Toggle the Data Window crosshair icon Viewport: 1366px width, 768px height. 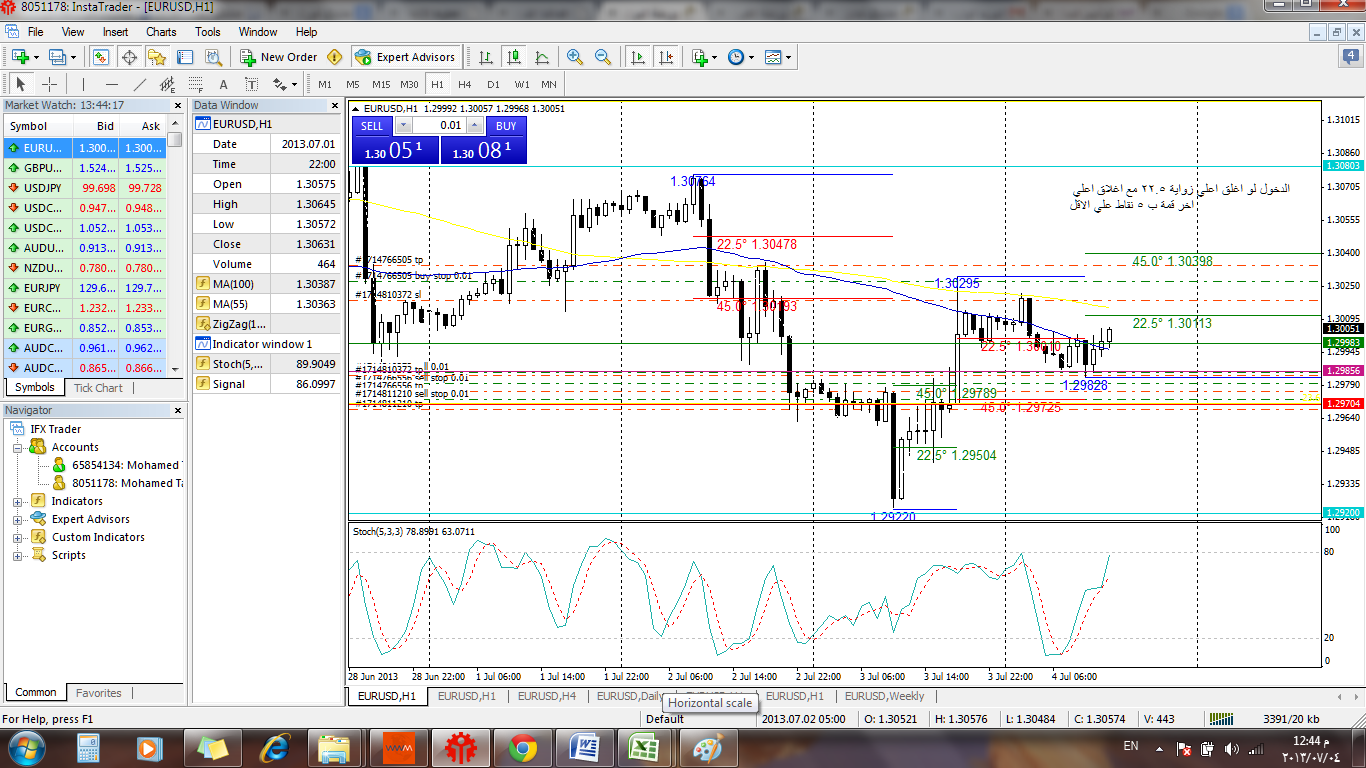pos(129,57)
